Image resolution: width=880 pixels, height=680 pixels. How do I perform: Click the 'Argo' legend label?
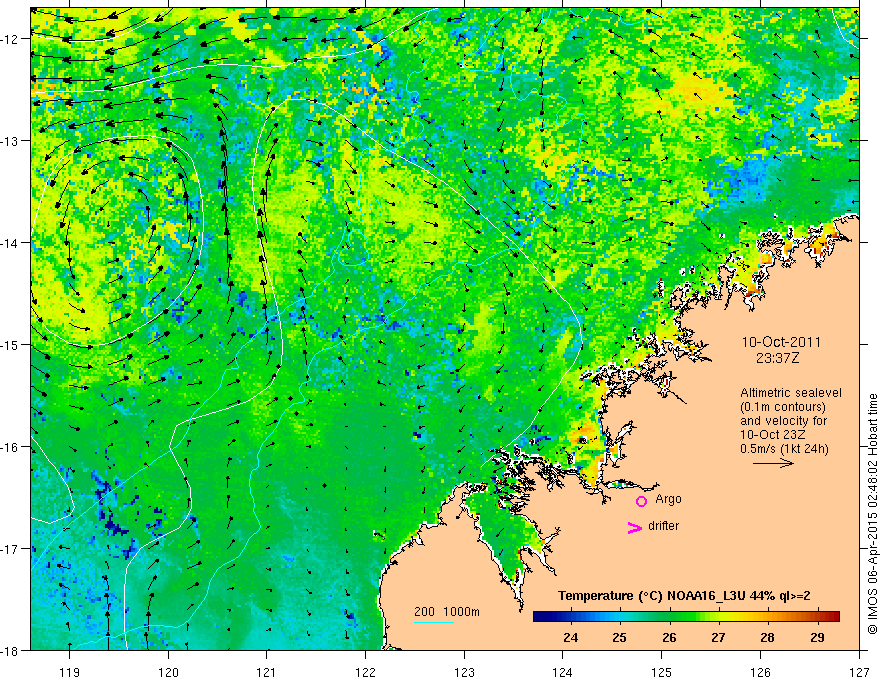point(668,499)
